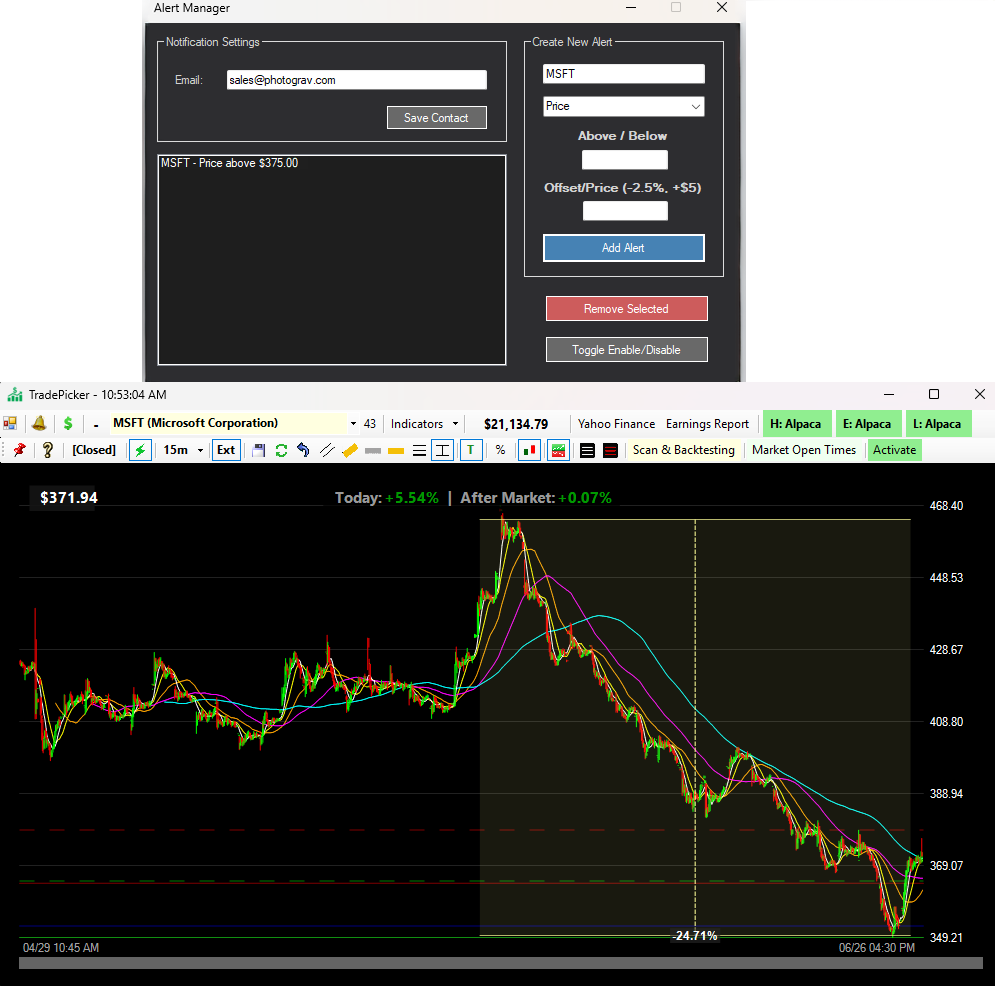Click the dash button before symbol box
995x986 pixels.
tap(96, 424)
